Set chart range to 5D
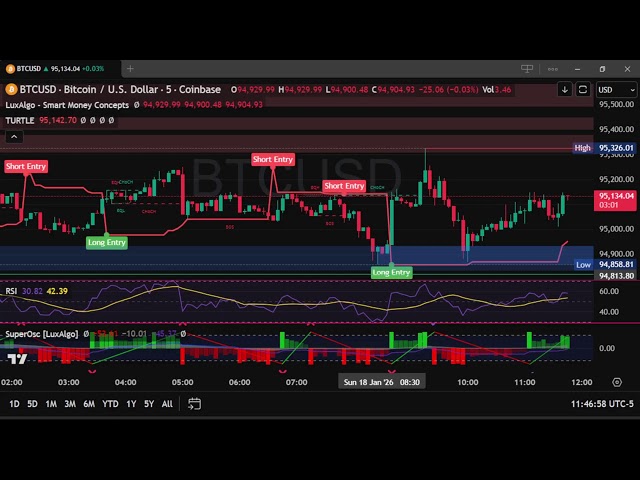 32,404
